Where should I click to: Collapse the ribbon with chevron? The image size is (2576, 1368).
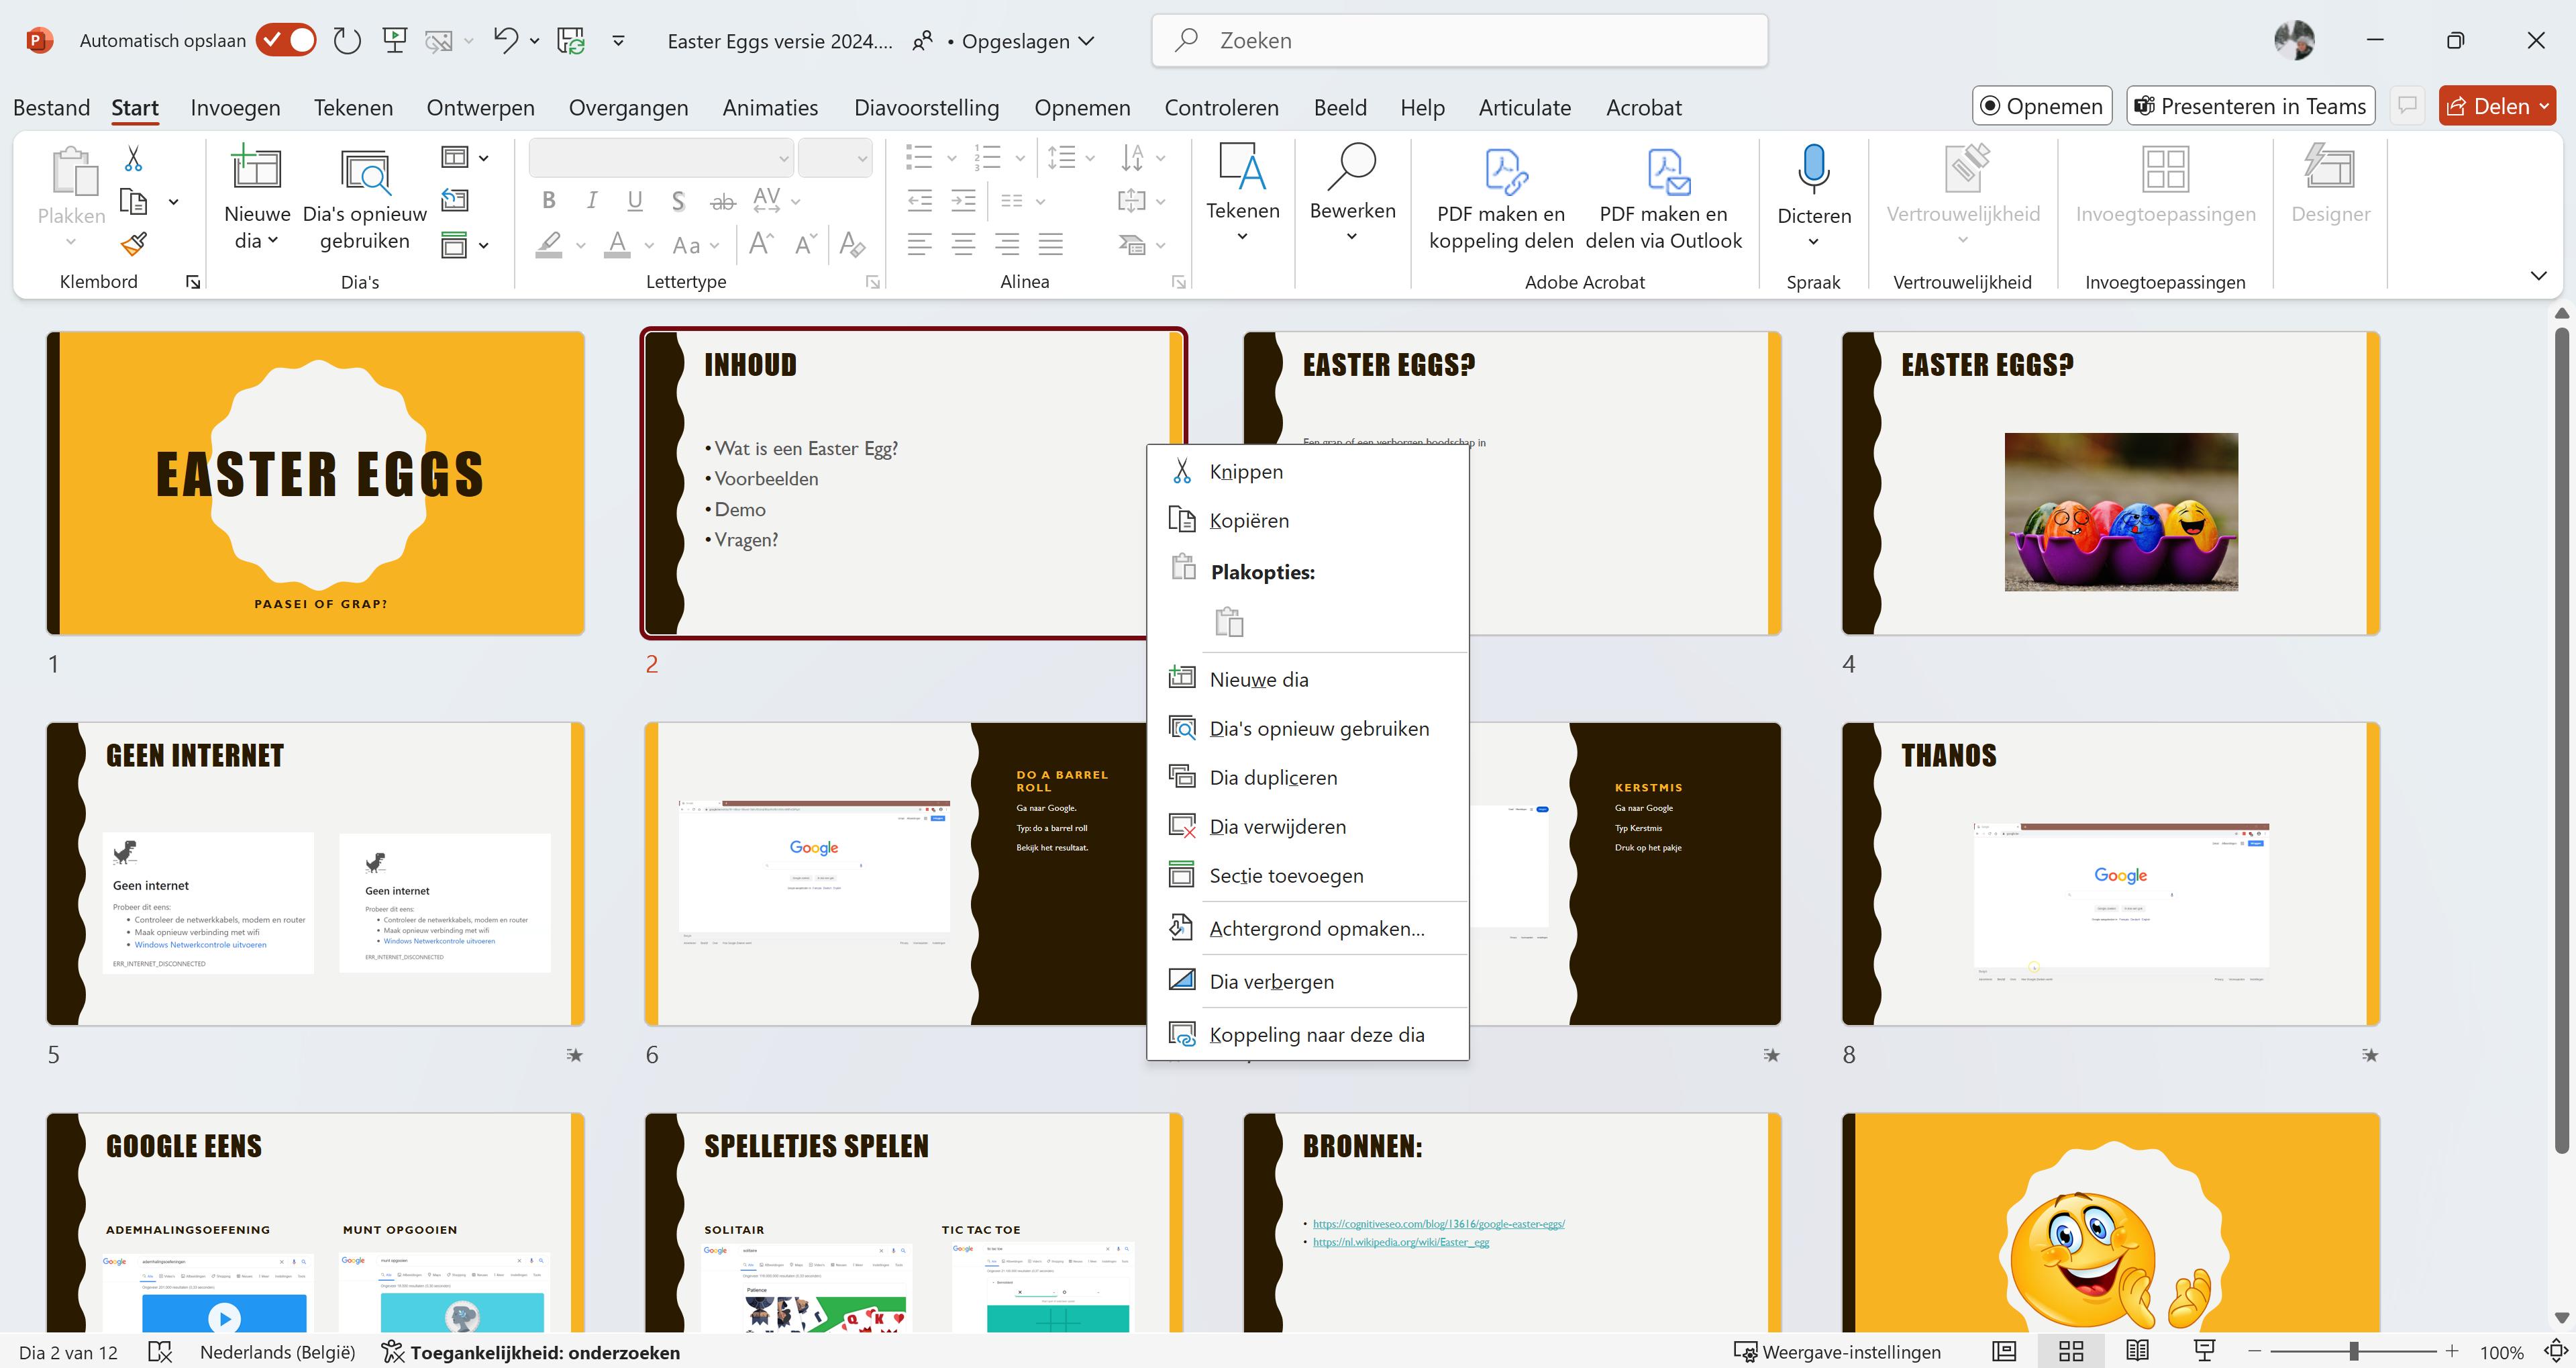pos(2538,275)
